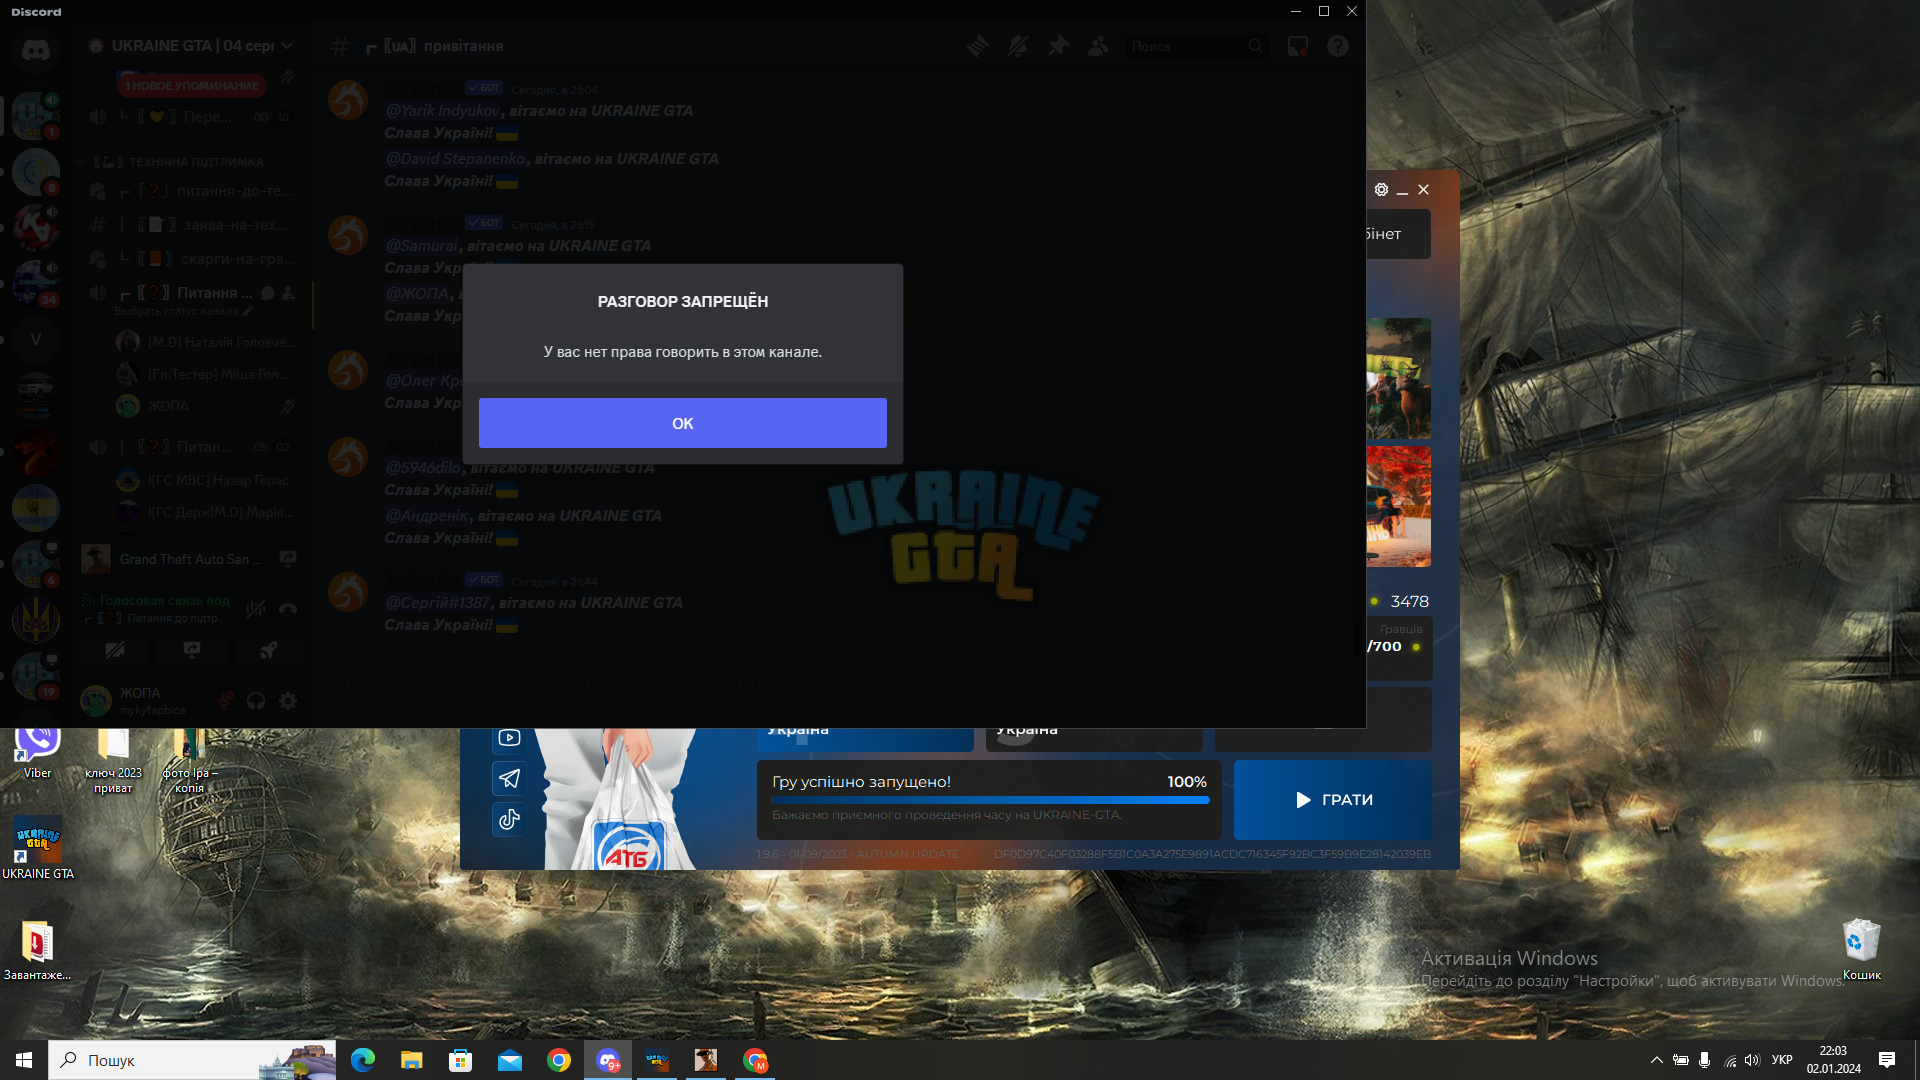Toggle channel notification bell in Discord header
Viewport: 1920px width, 1080px height.
coord(1018,46)
